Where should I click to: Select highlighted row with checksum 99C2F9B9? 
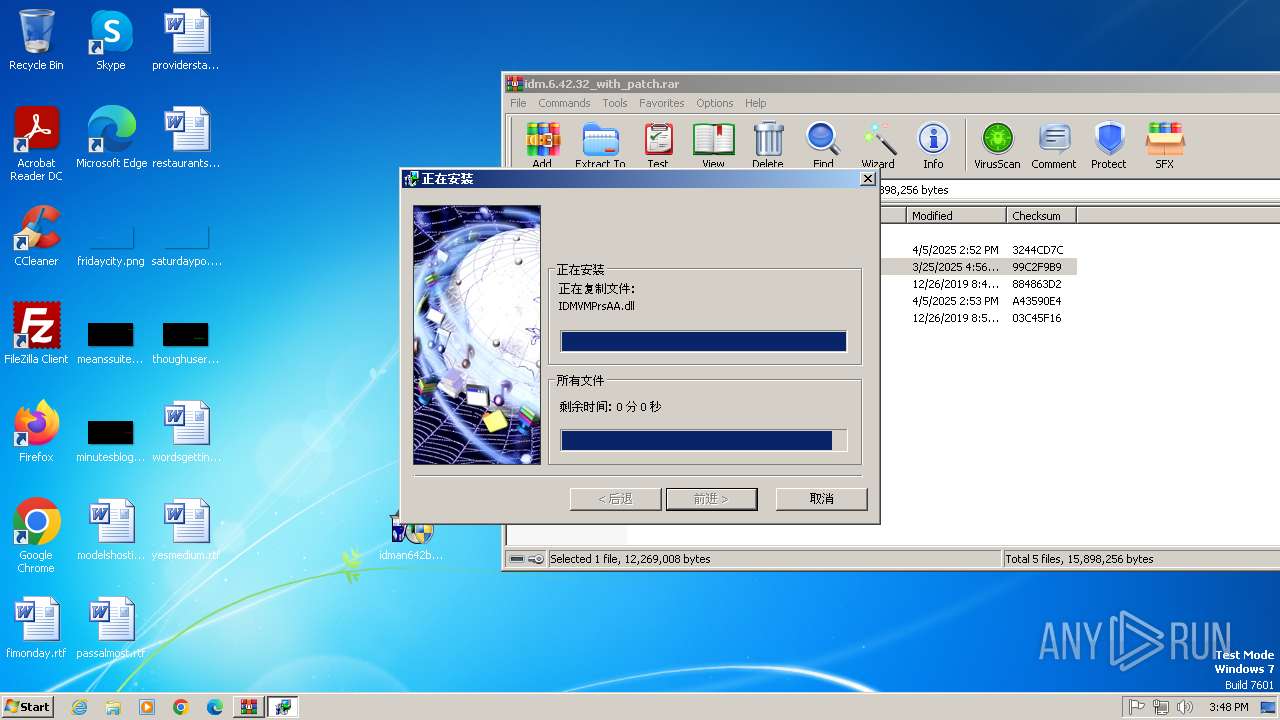pyautogui.click(x=978, y=267)
